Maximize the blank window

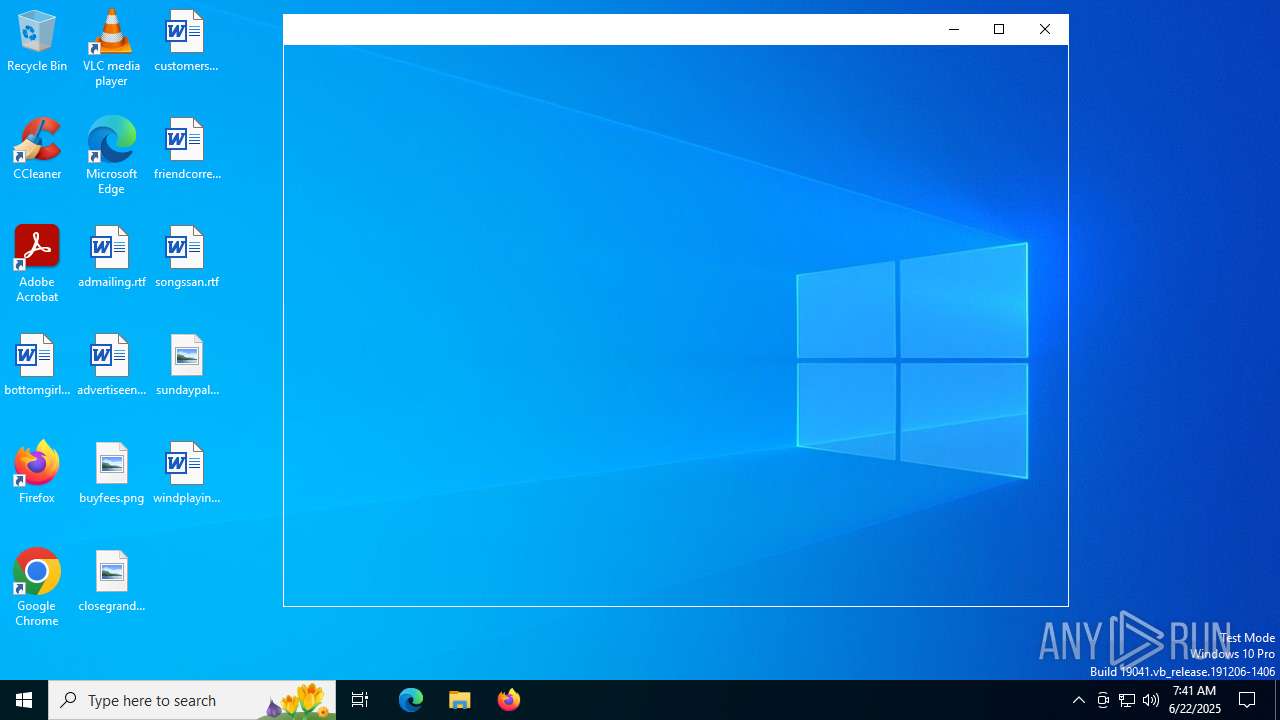[999, 29]
